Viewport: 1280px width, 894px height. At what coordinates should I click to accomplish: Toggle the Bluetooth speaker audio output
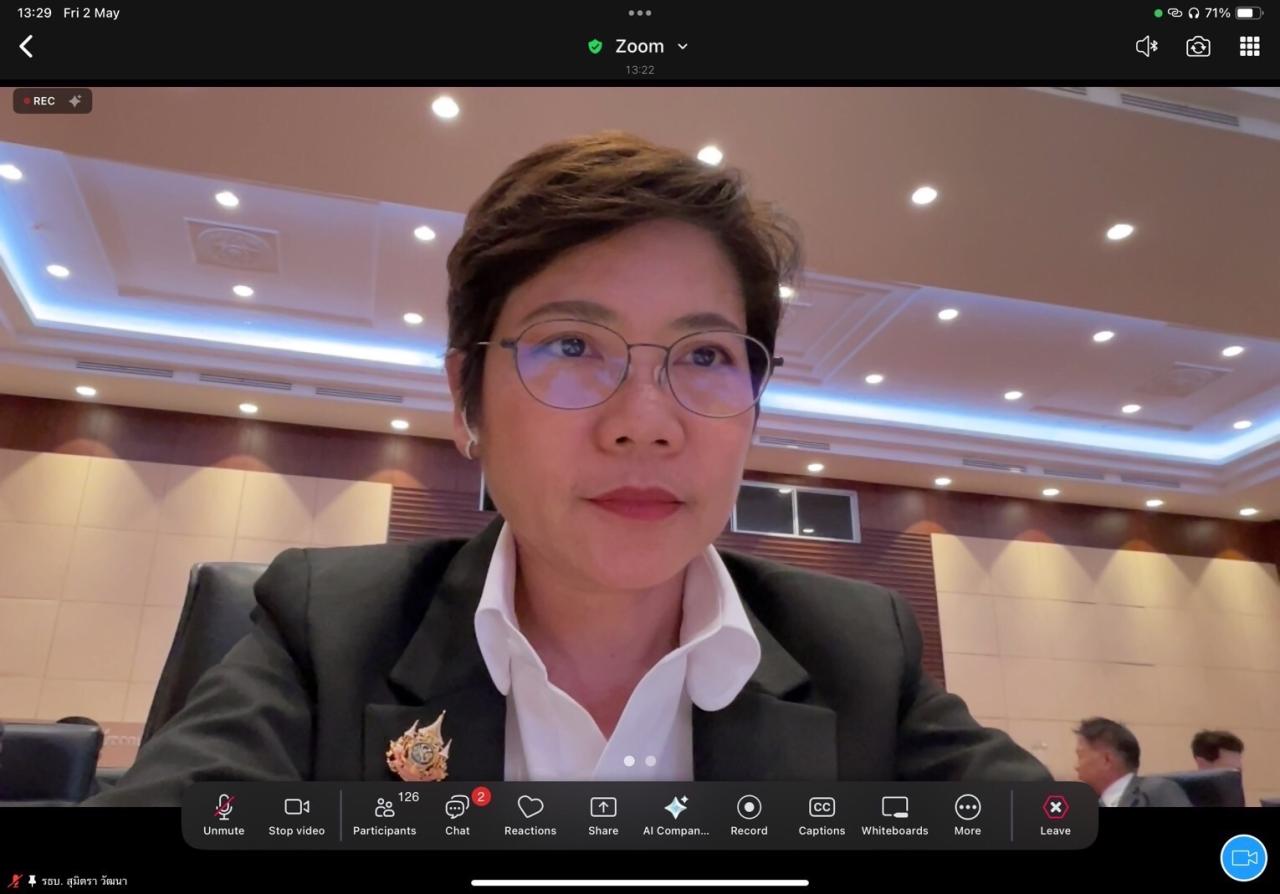[x=1147, y=46]
